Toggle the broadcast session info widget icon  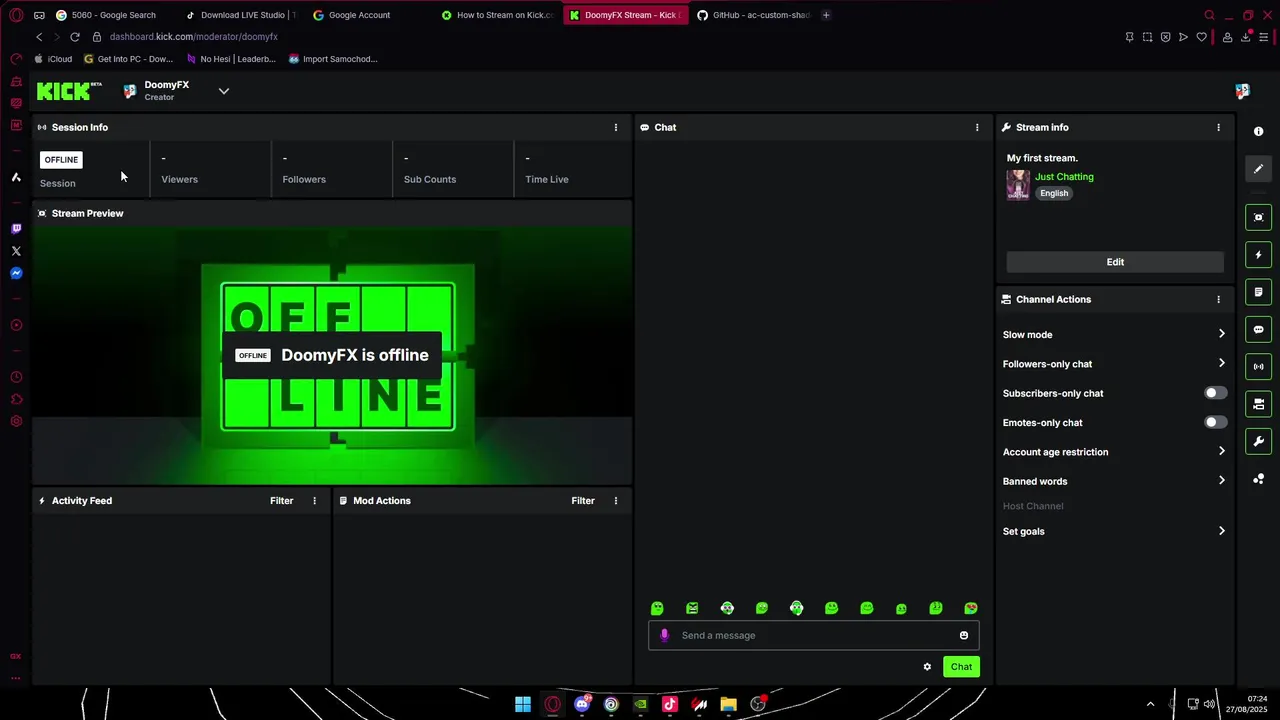1259,367
